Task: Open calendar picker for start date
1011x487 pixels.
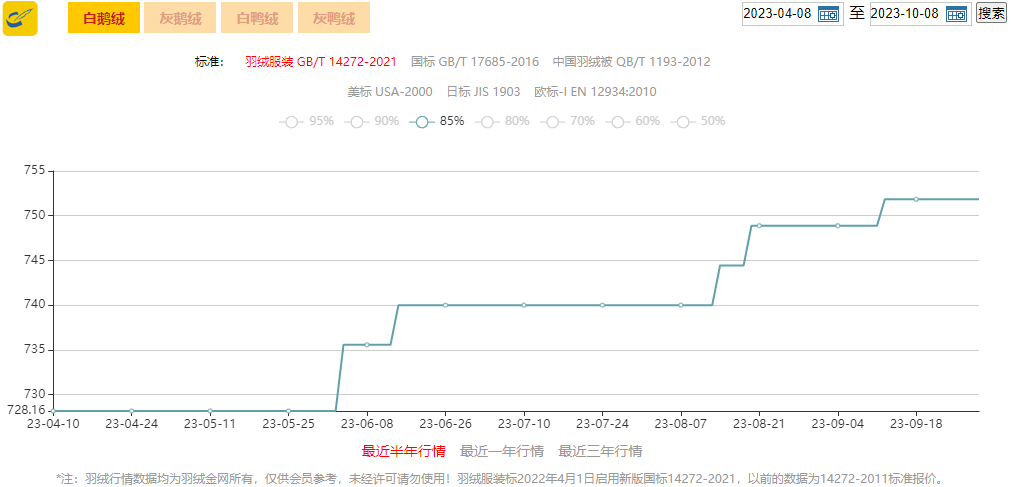Action: coord(829,14)
